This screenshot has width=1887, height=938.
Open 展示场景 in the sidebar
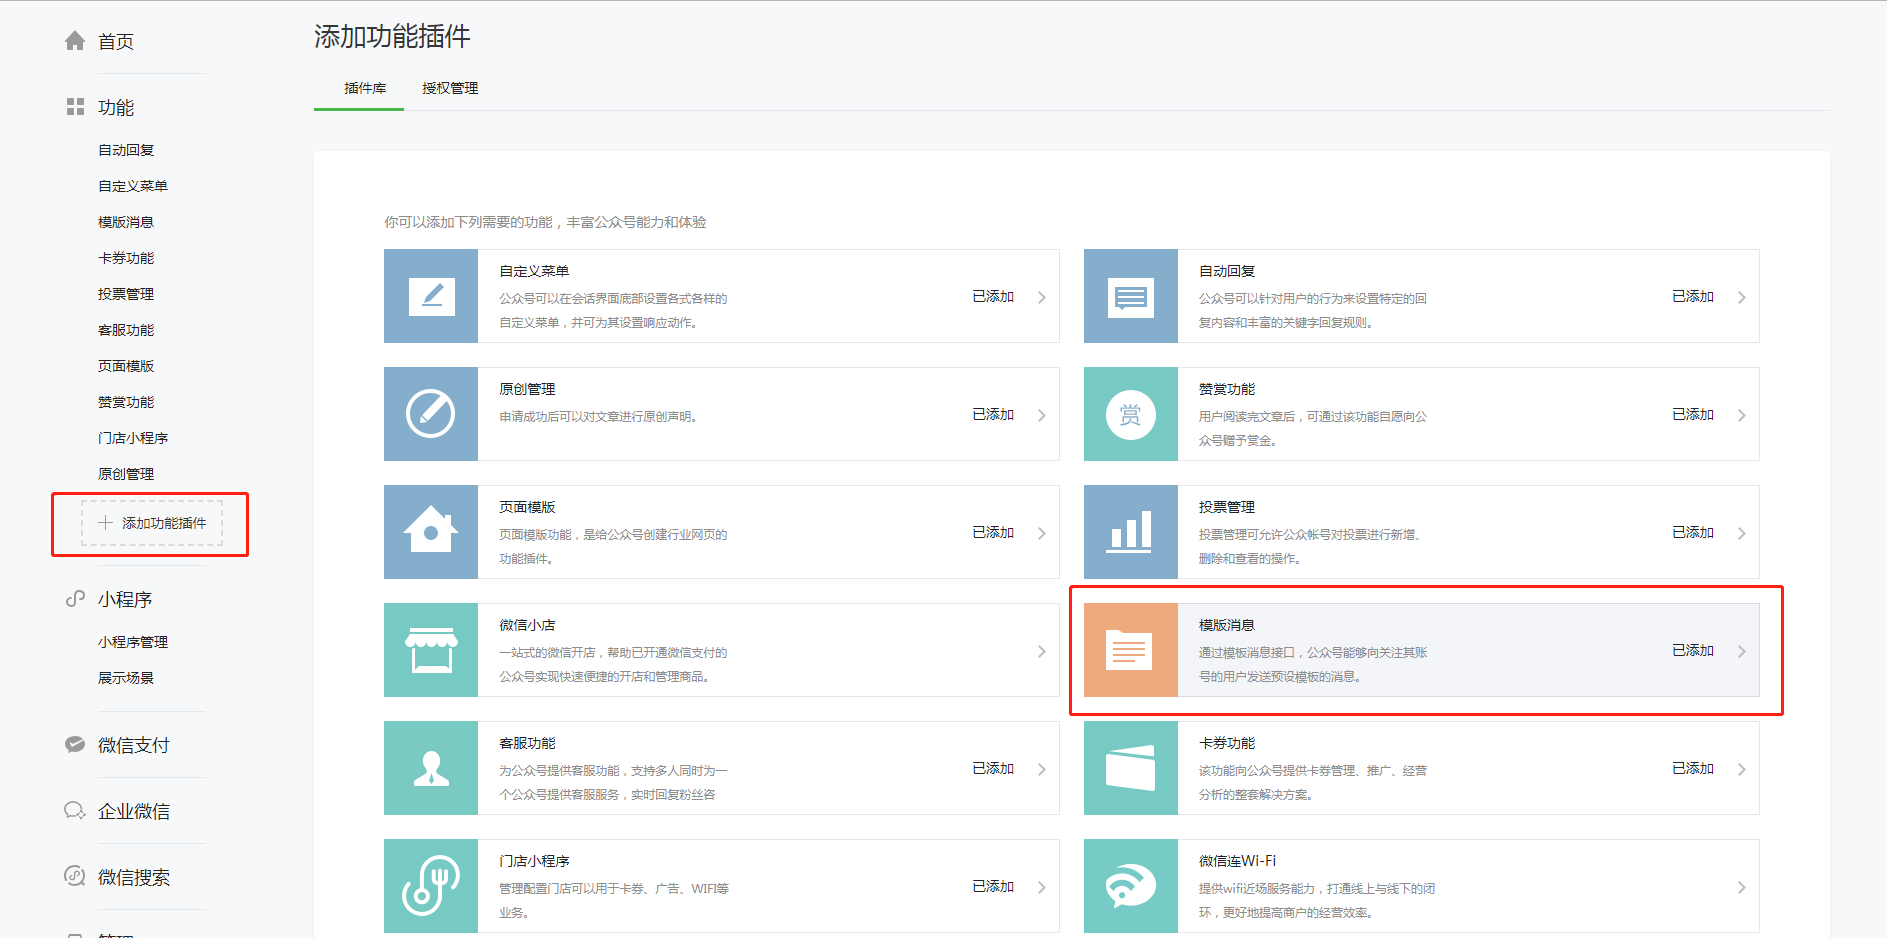point(126,678)
